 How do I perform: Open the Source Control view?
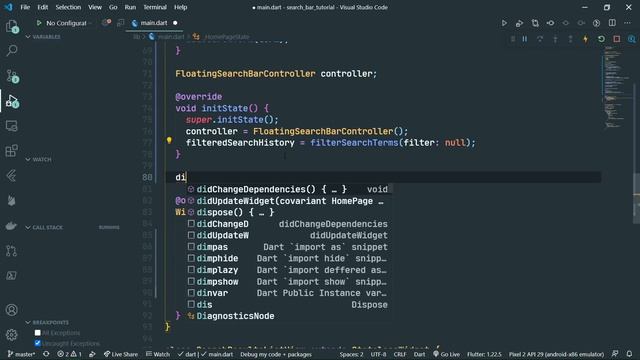click(x=11, y=76)
